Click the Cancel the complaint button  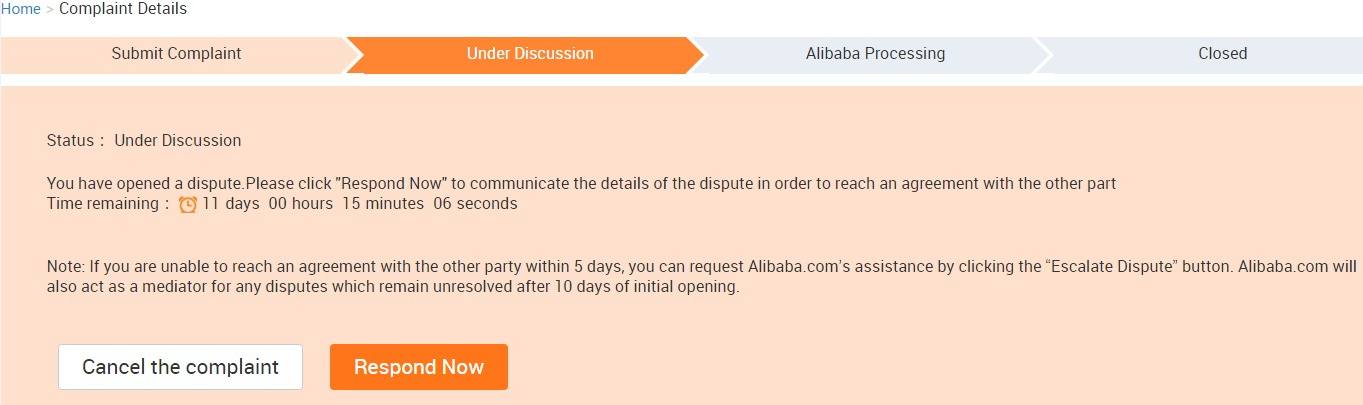(x=180, y=367)
